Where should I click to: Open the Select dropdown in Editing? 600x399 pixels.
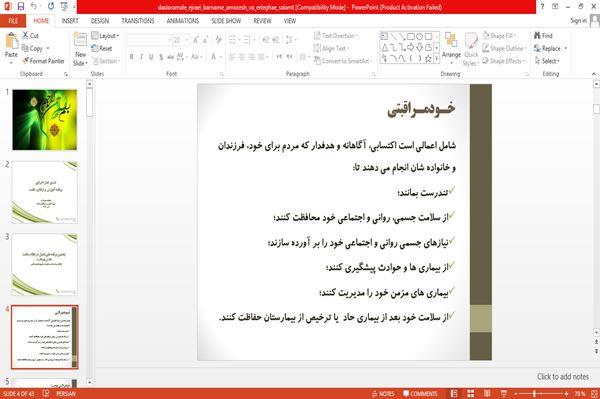coord(547,61)
